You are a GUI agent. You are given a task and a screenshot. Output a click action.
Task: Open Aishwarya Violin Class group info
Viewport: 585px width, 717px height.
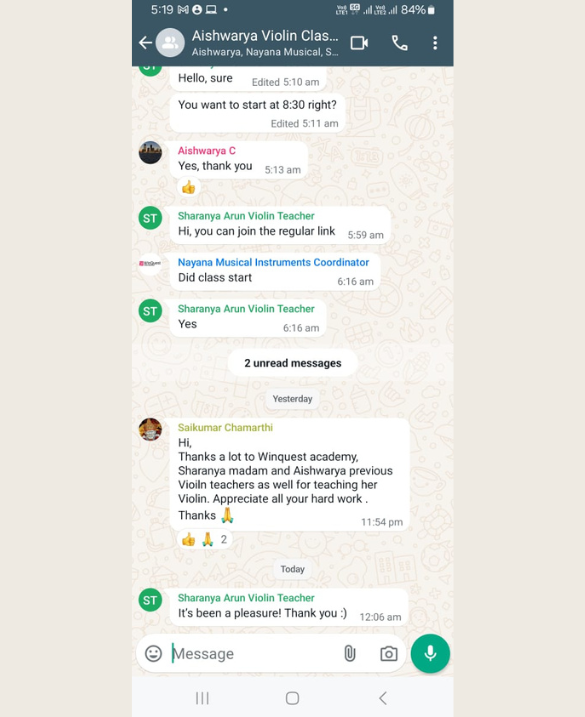pos(265,43)
